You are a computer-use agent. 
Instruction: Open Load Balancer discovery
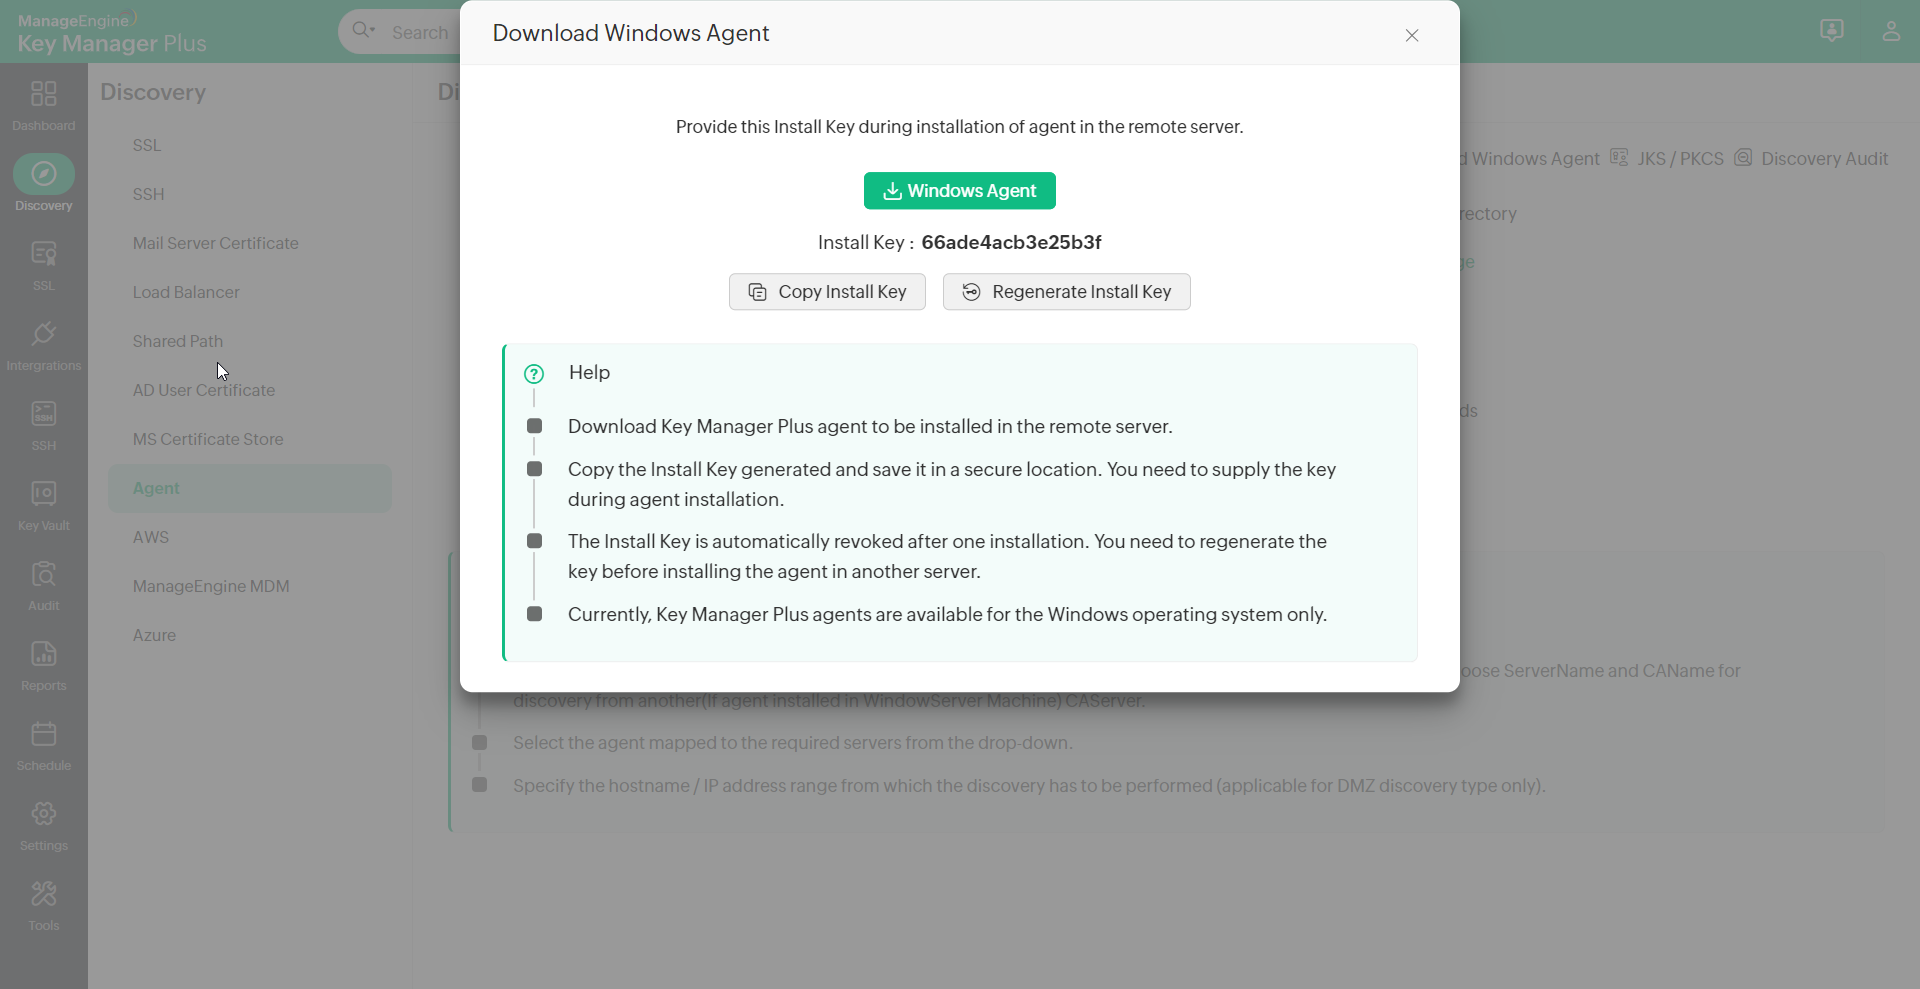pyautogui.click(x=186, y=292)
